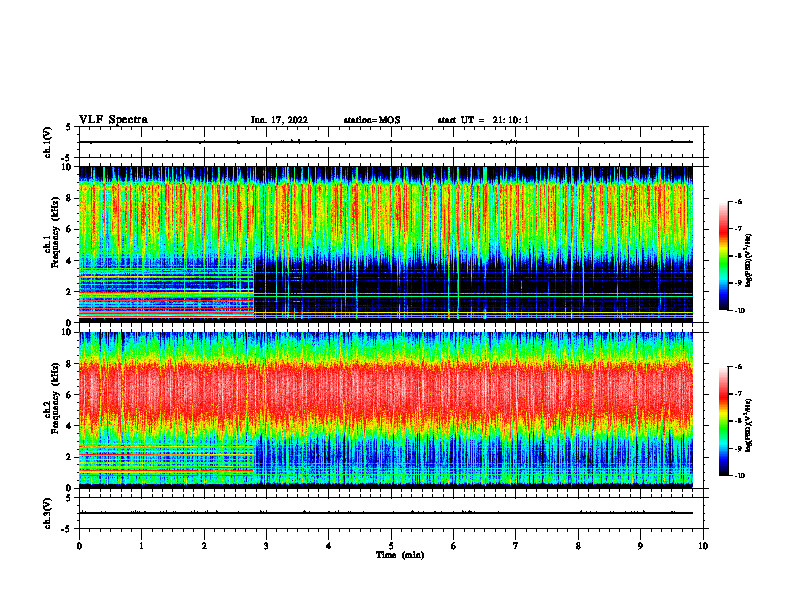Image resolution: width=792 pixels, height=612 pixels.
Task: Click the log(PSD) label beside ch.1 colorbar
Action: [x=748, y=261]
